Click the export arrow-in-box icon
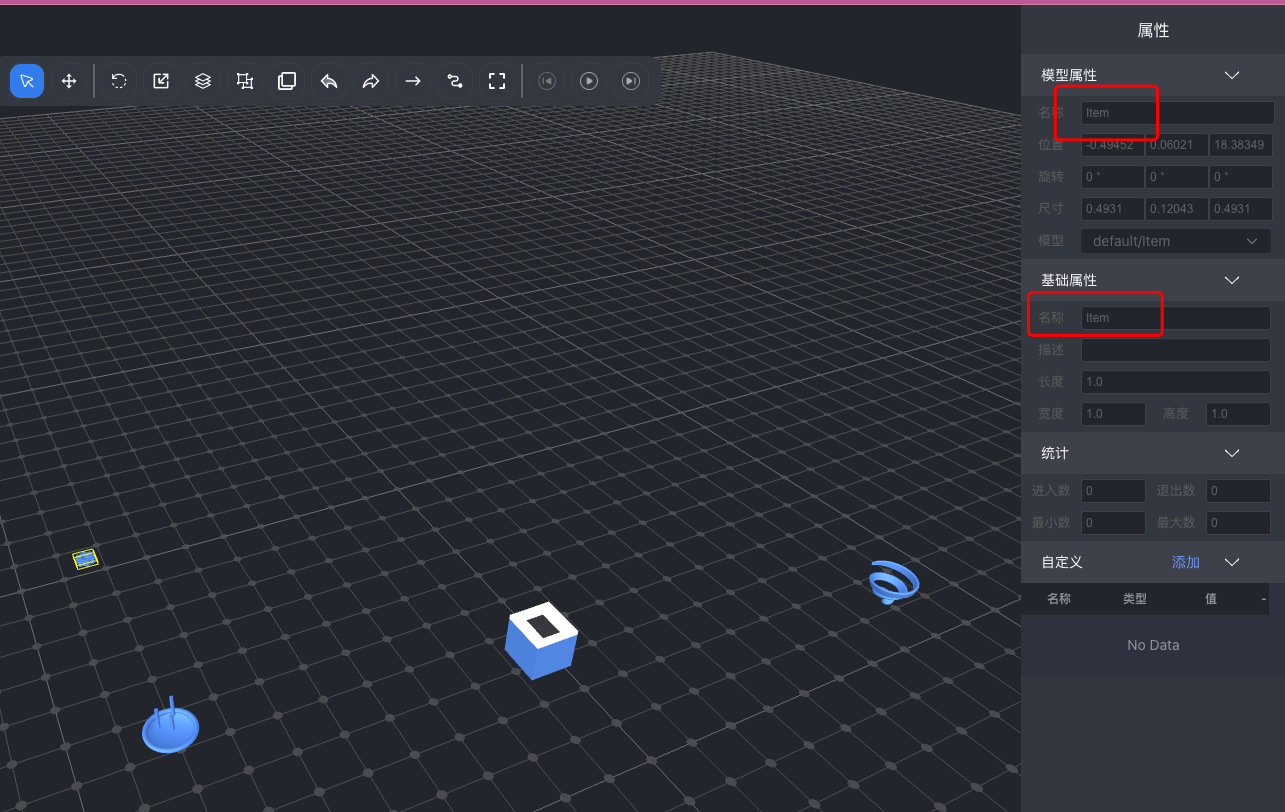 (x=161, y=81)
